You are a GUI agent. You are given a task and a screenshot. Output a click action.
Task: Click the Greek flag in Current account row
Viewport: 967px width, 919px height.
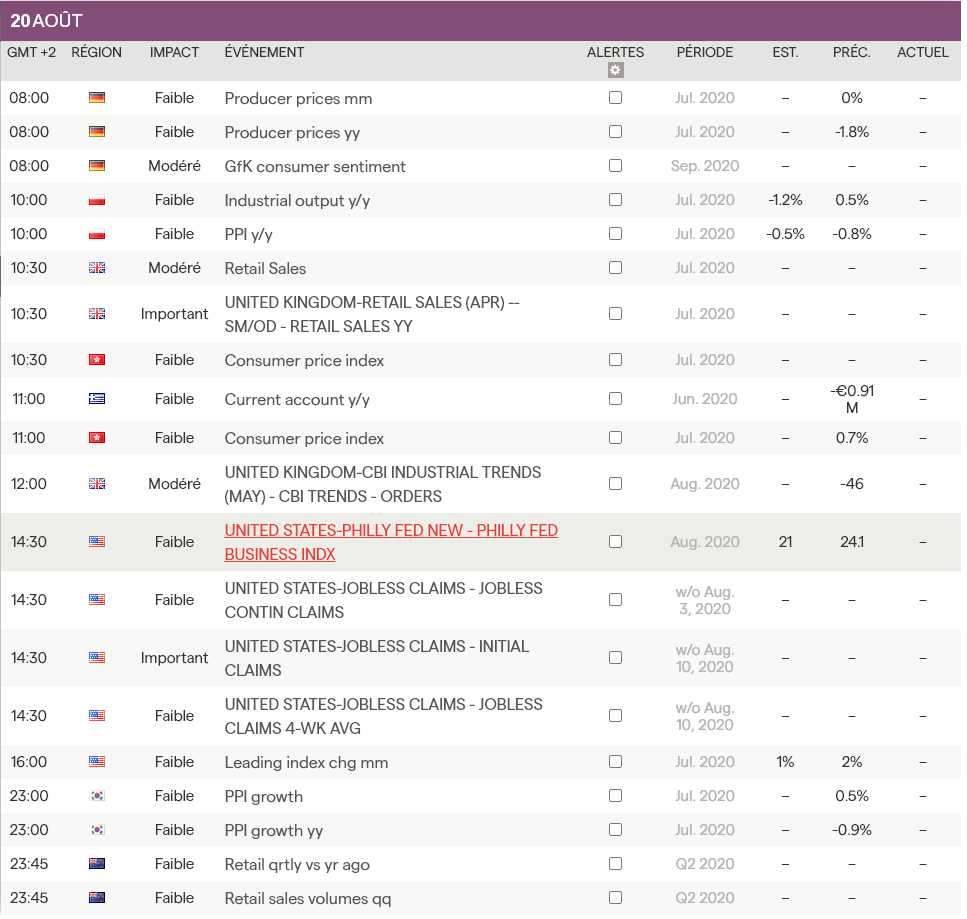(x=97, y=399)
